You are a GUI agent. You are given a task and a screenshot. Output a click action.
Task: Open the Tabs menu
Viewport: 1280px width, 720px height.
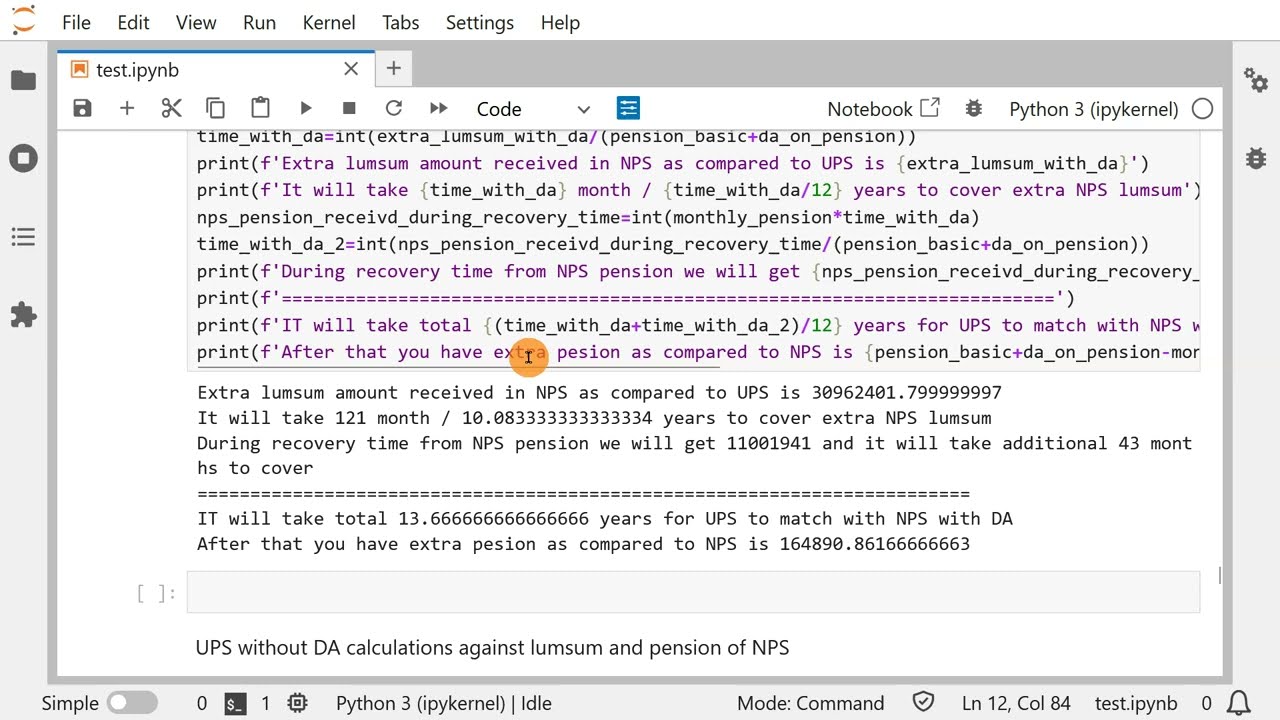coord(400,22)
